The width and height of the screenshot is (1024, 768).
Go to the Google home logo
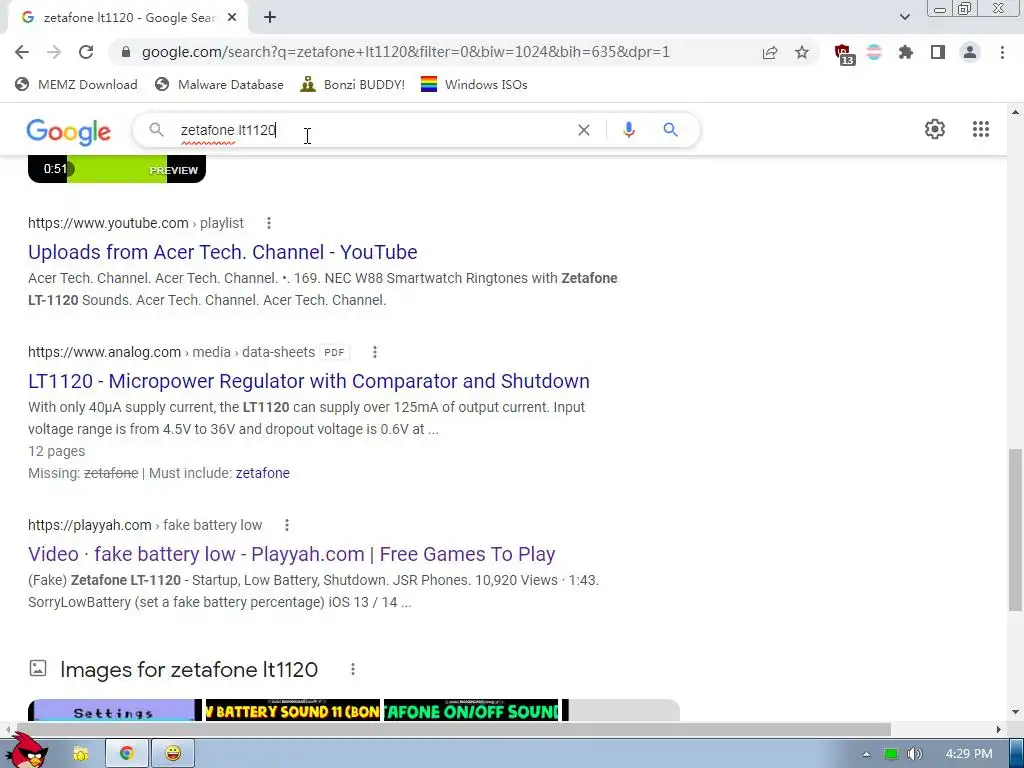click(x=69, y=131)
